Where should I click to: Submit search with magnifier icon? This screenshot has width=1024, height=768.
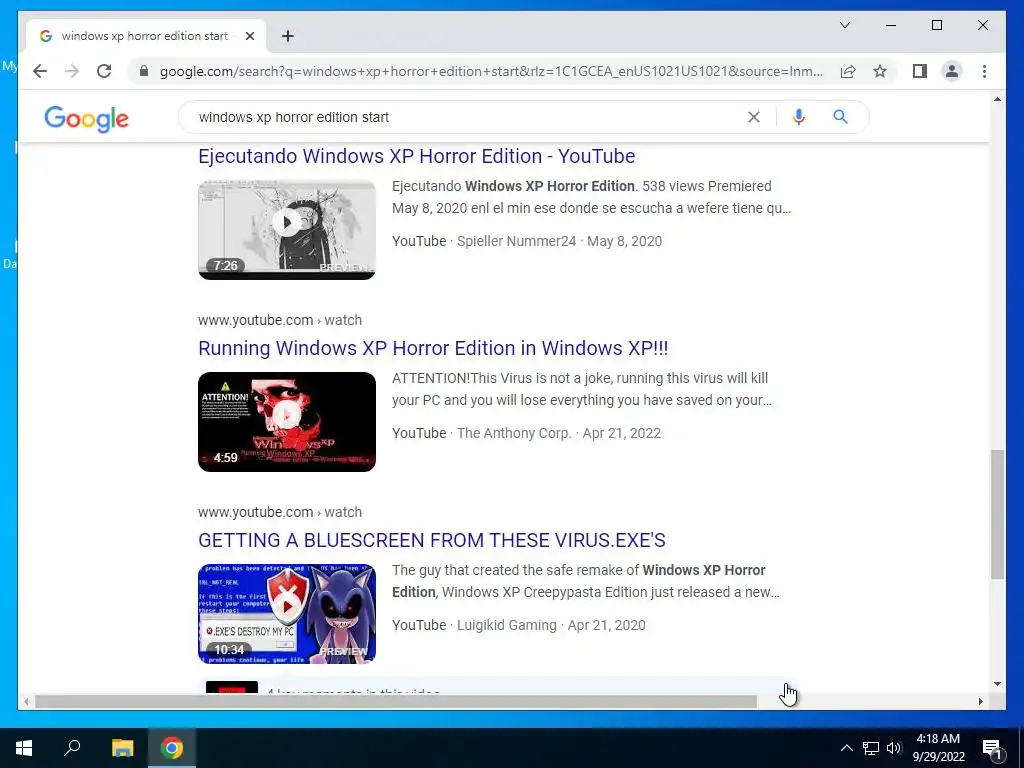840,117
